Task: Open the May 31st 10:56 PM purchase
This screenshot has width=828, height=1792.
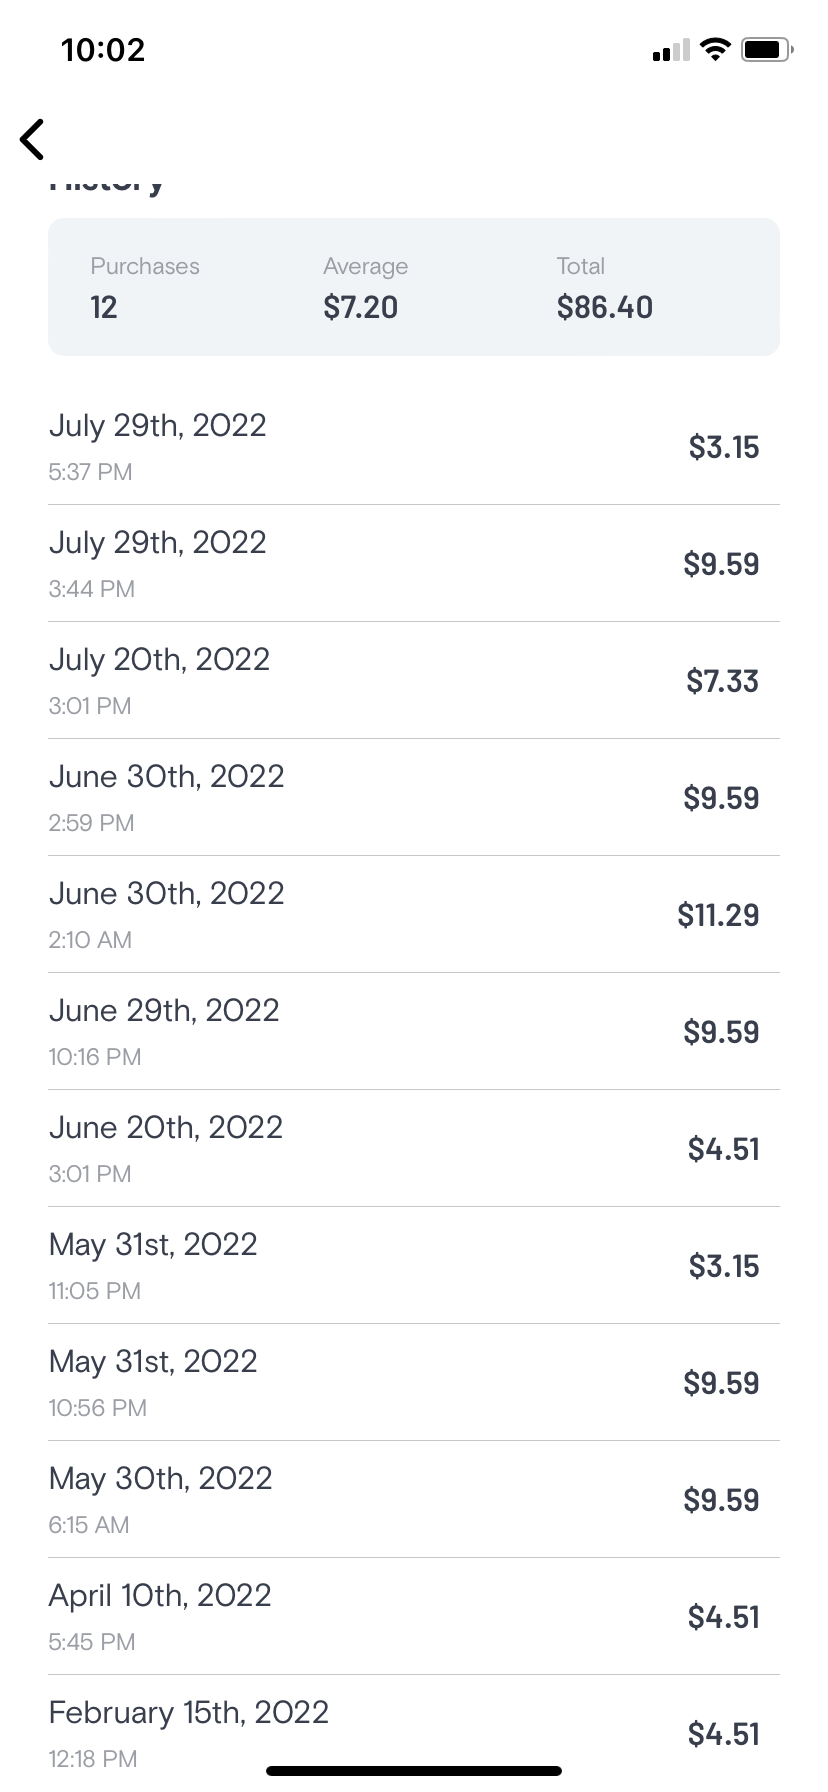Action: [414, 1382]
